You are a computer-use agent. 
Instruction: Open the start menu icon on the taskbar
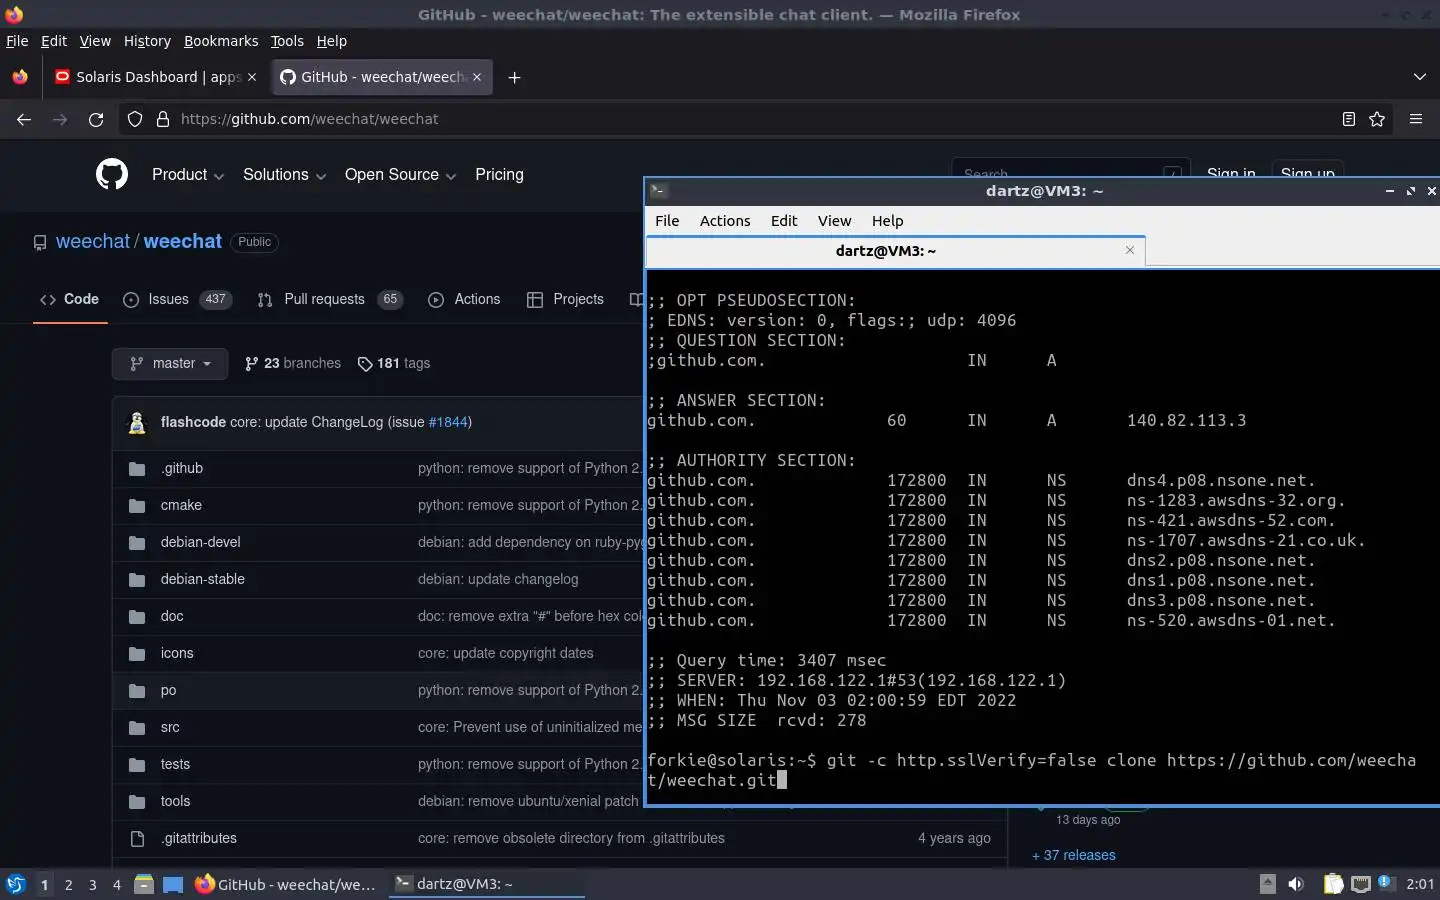pyautogui.click(x=16, y=884)
